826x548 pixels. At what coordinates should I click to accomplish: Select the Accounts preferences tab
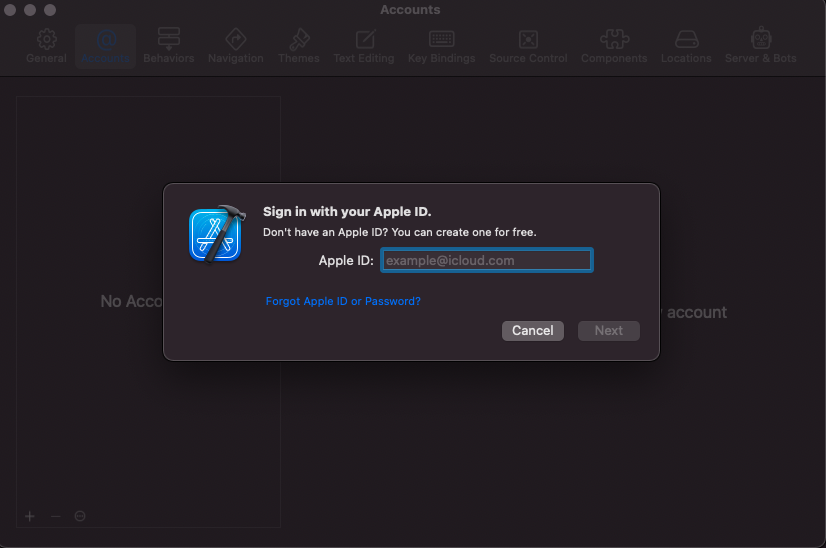(x=105, y=46)
